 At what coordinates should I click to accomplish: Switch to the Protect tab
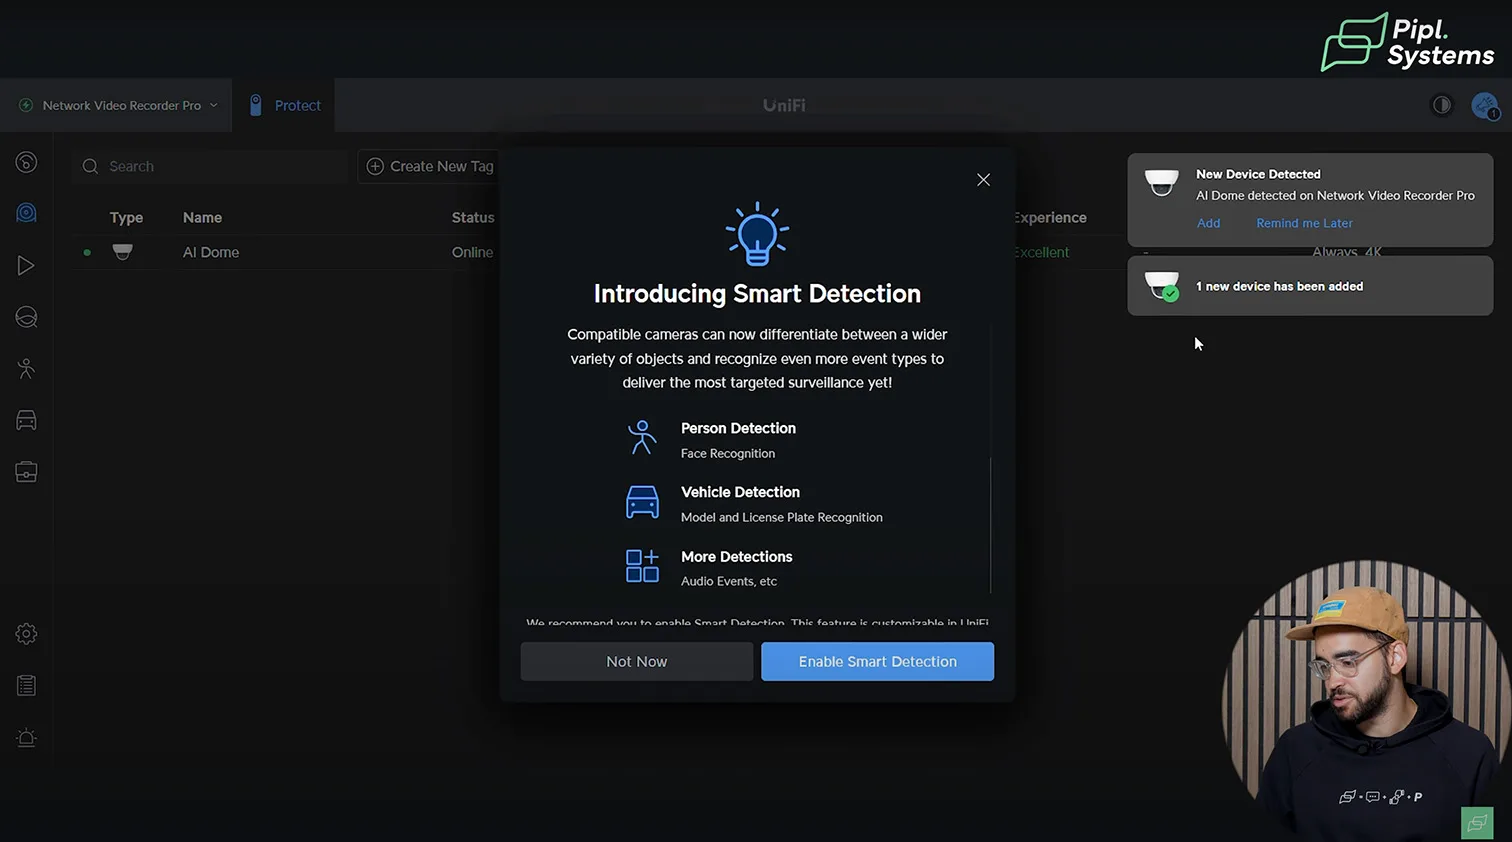(285, 105)
